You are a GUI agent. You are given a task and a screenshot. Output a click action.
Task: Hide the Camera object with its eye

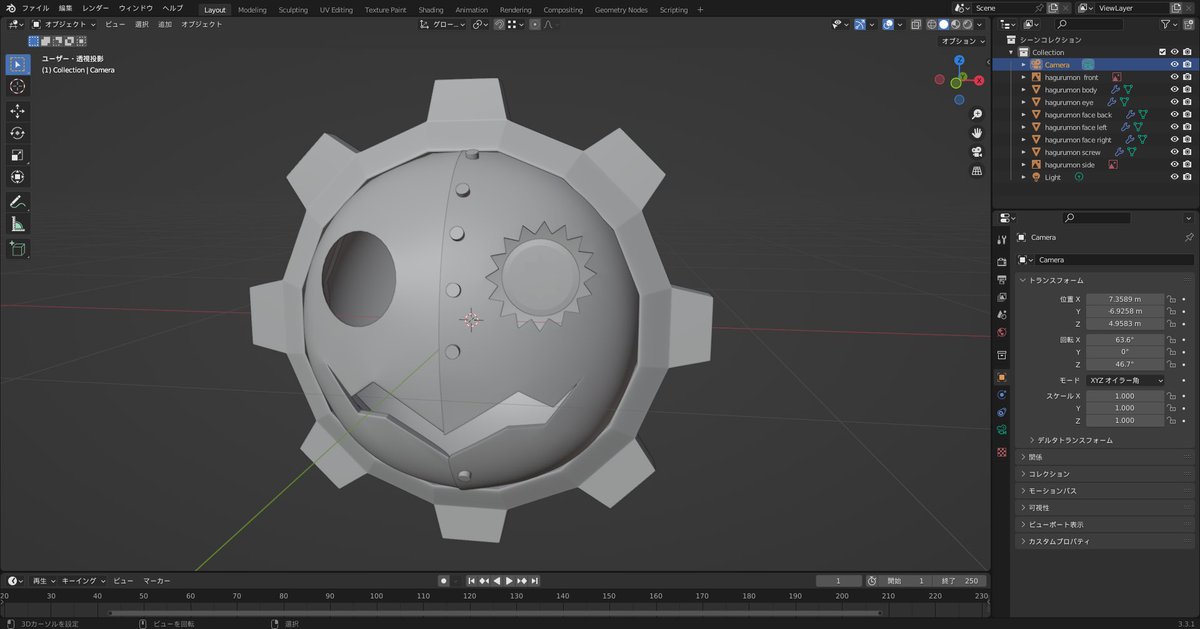(1175, 65)
